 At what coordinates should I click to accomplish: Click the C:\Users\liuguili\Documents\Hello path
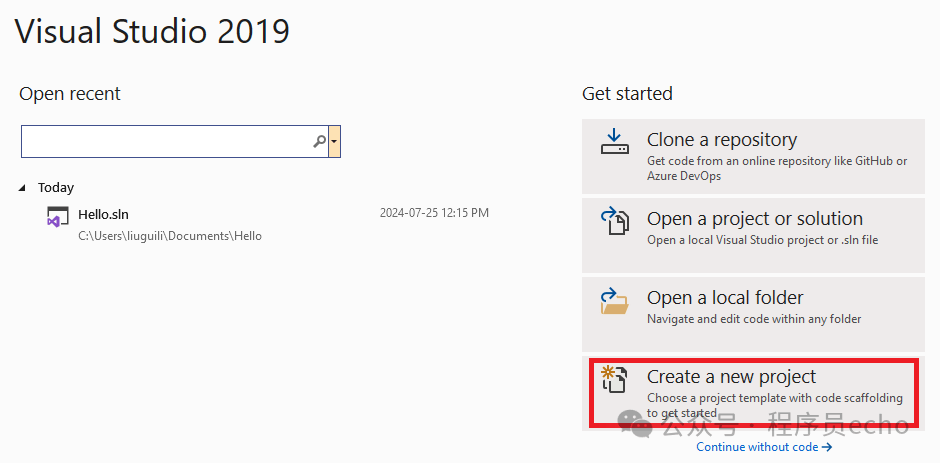[169, 236]
